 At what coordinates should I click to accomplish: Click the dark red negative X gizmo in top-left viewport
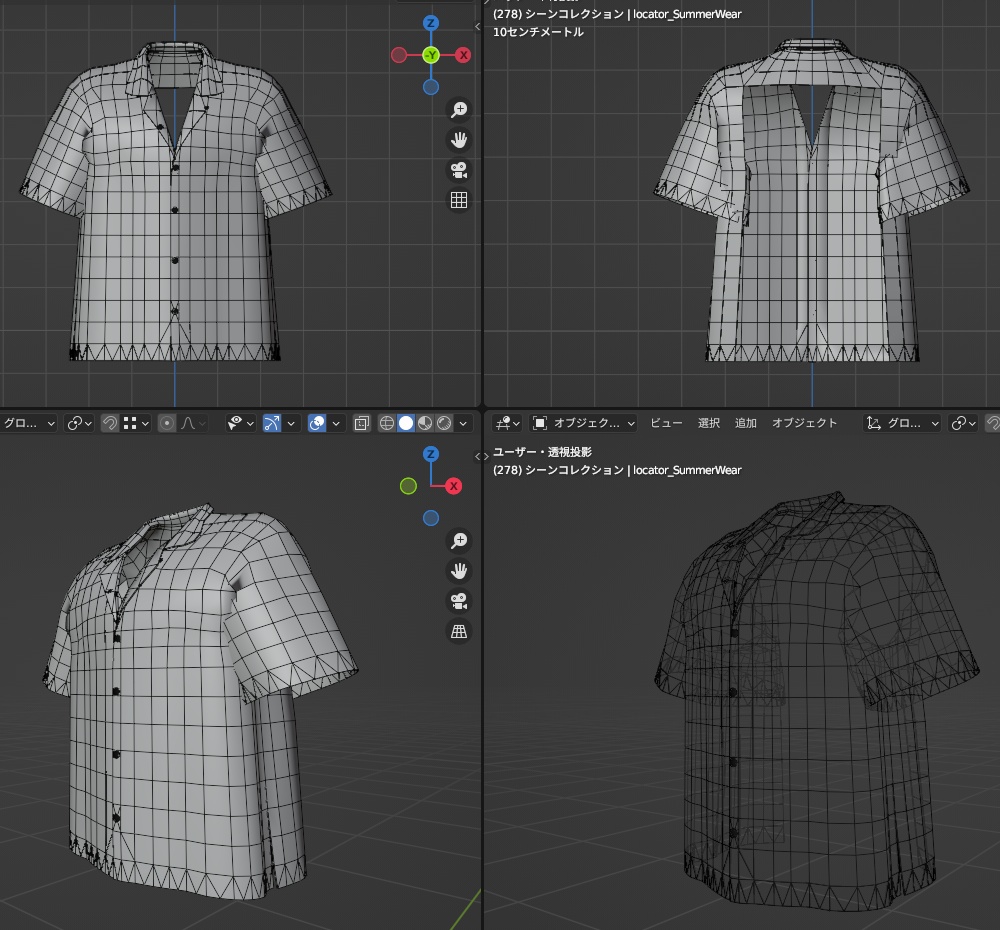pos(399,55)
